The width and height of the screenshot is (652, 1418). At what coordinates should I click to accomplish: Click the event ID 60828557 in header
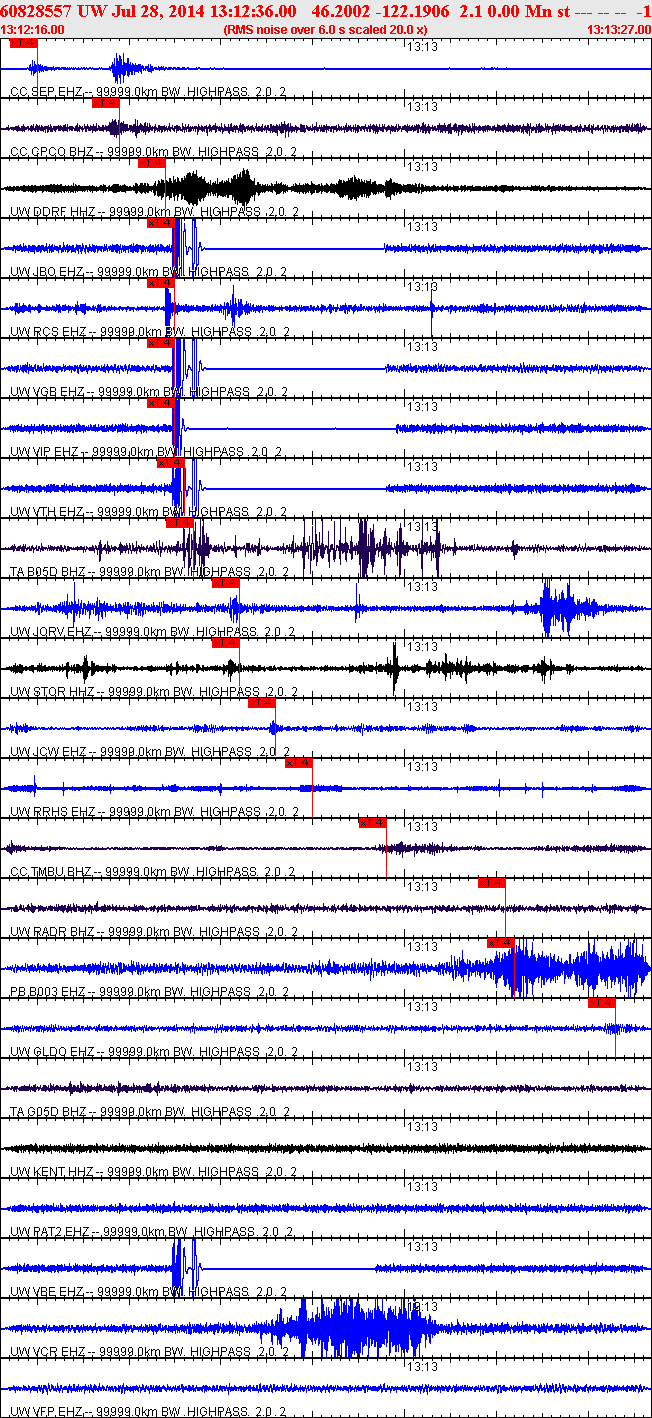tap(37, 11)
